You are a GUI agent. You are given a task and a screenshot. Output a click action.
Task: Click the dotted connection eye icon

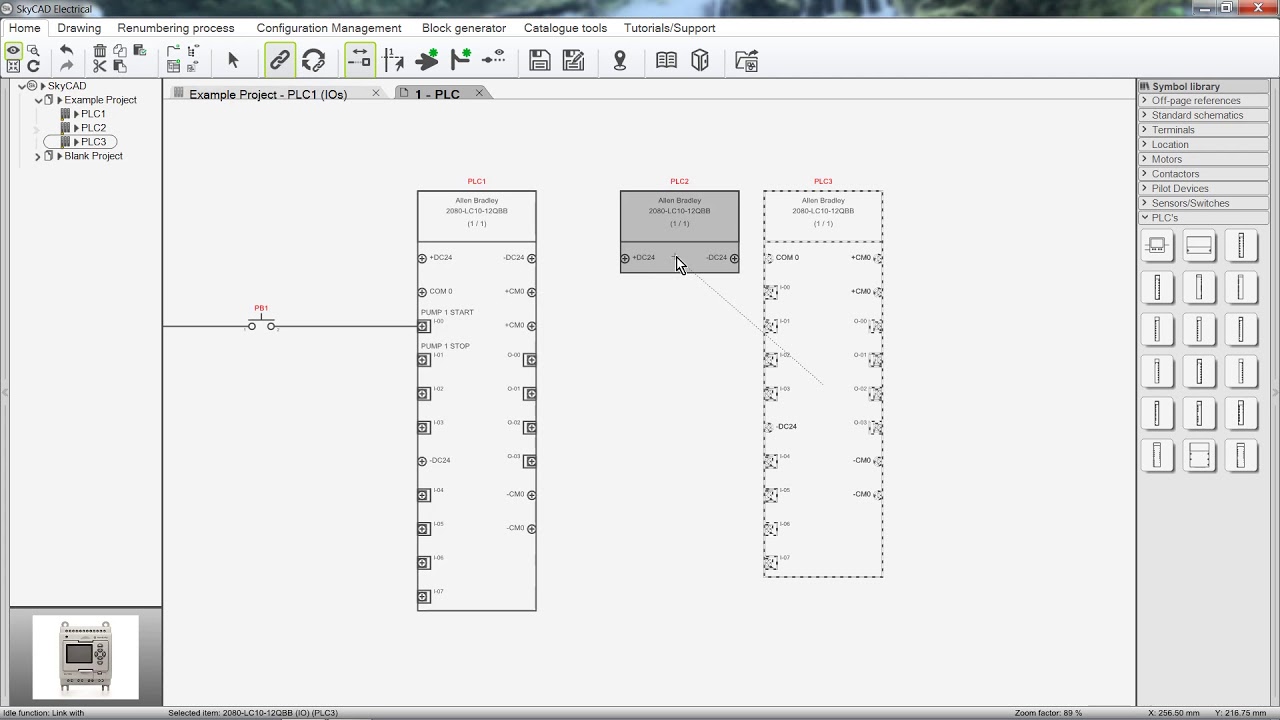[494, 58]
